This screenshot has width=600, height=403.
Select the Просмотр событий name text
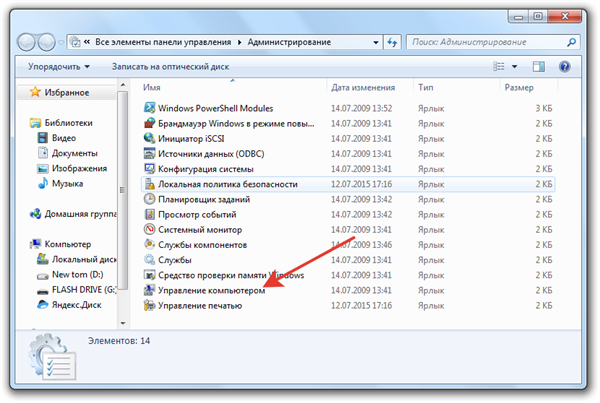197,214
